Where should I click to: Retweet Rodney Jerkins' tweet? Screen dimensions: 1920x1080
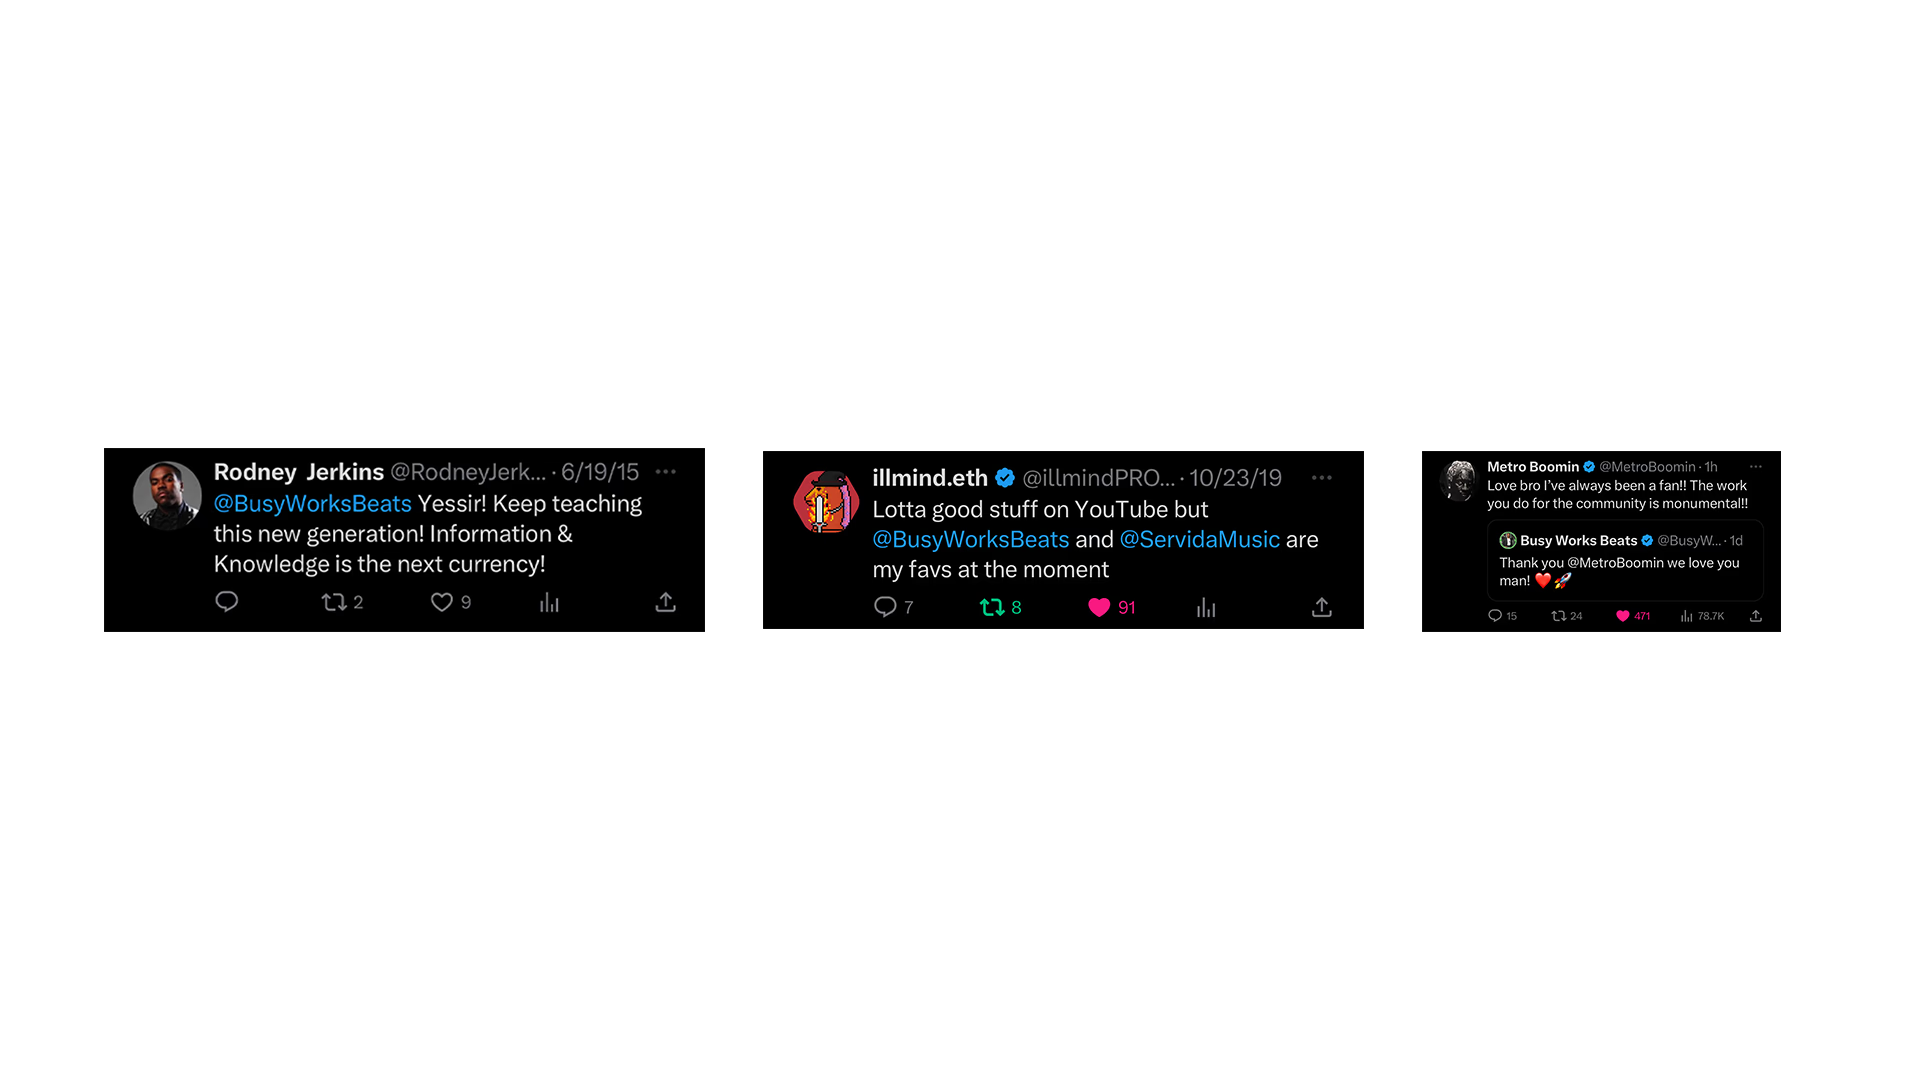click(x=342, y=602)
